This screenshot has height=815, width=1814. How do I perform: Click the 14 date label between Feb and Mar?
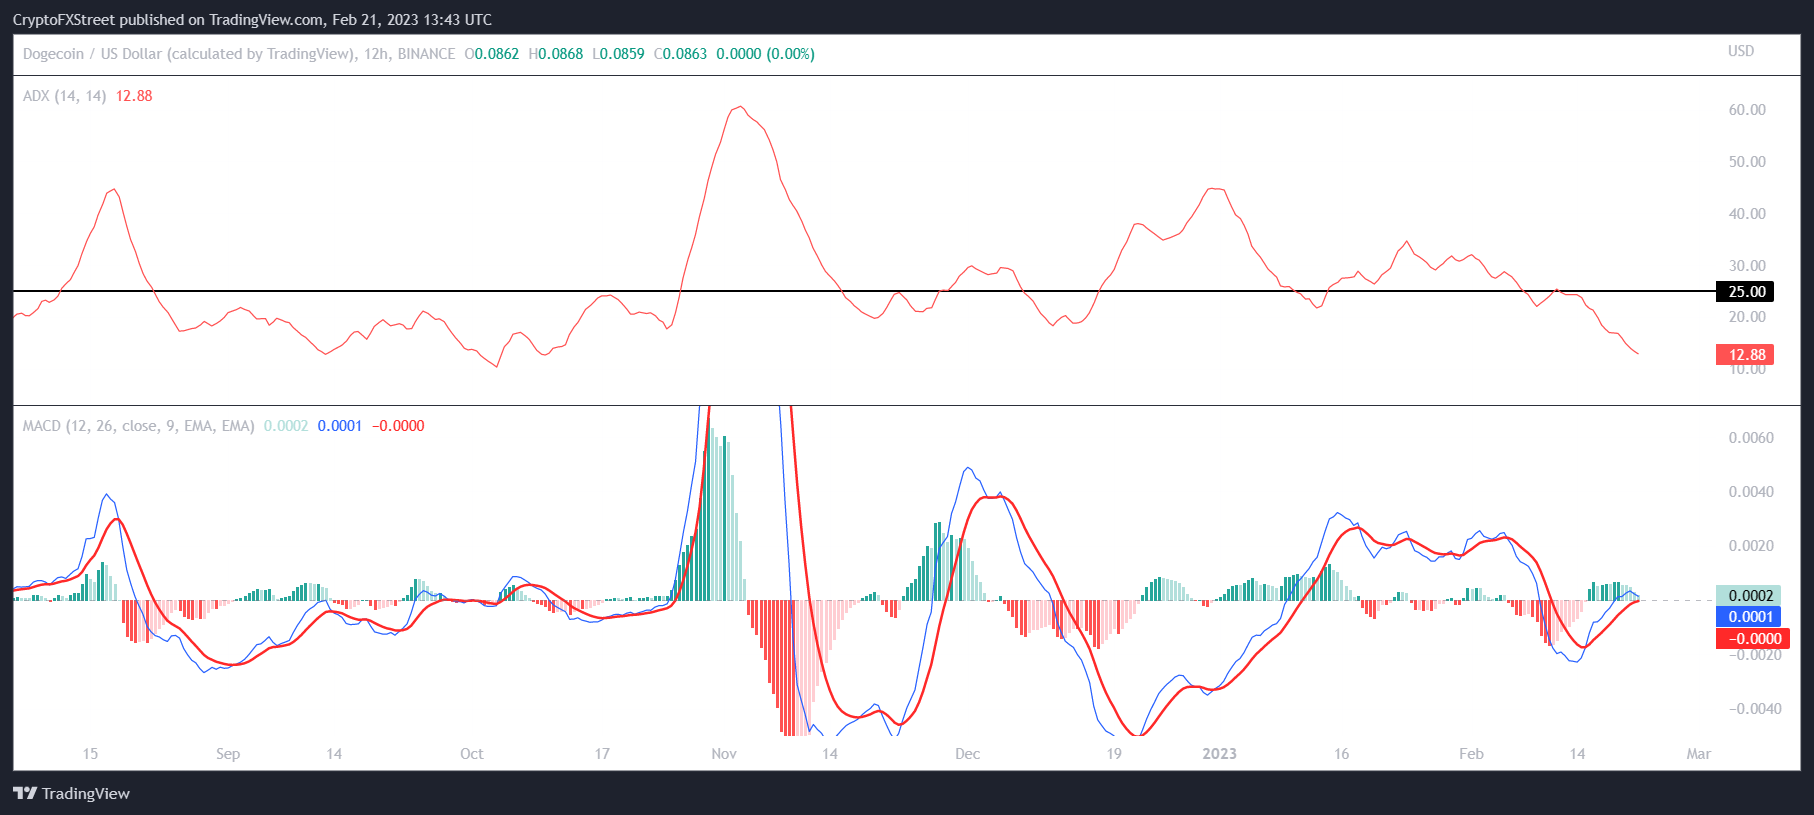coord(1577,754)
